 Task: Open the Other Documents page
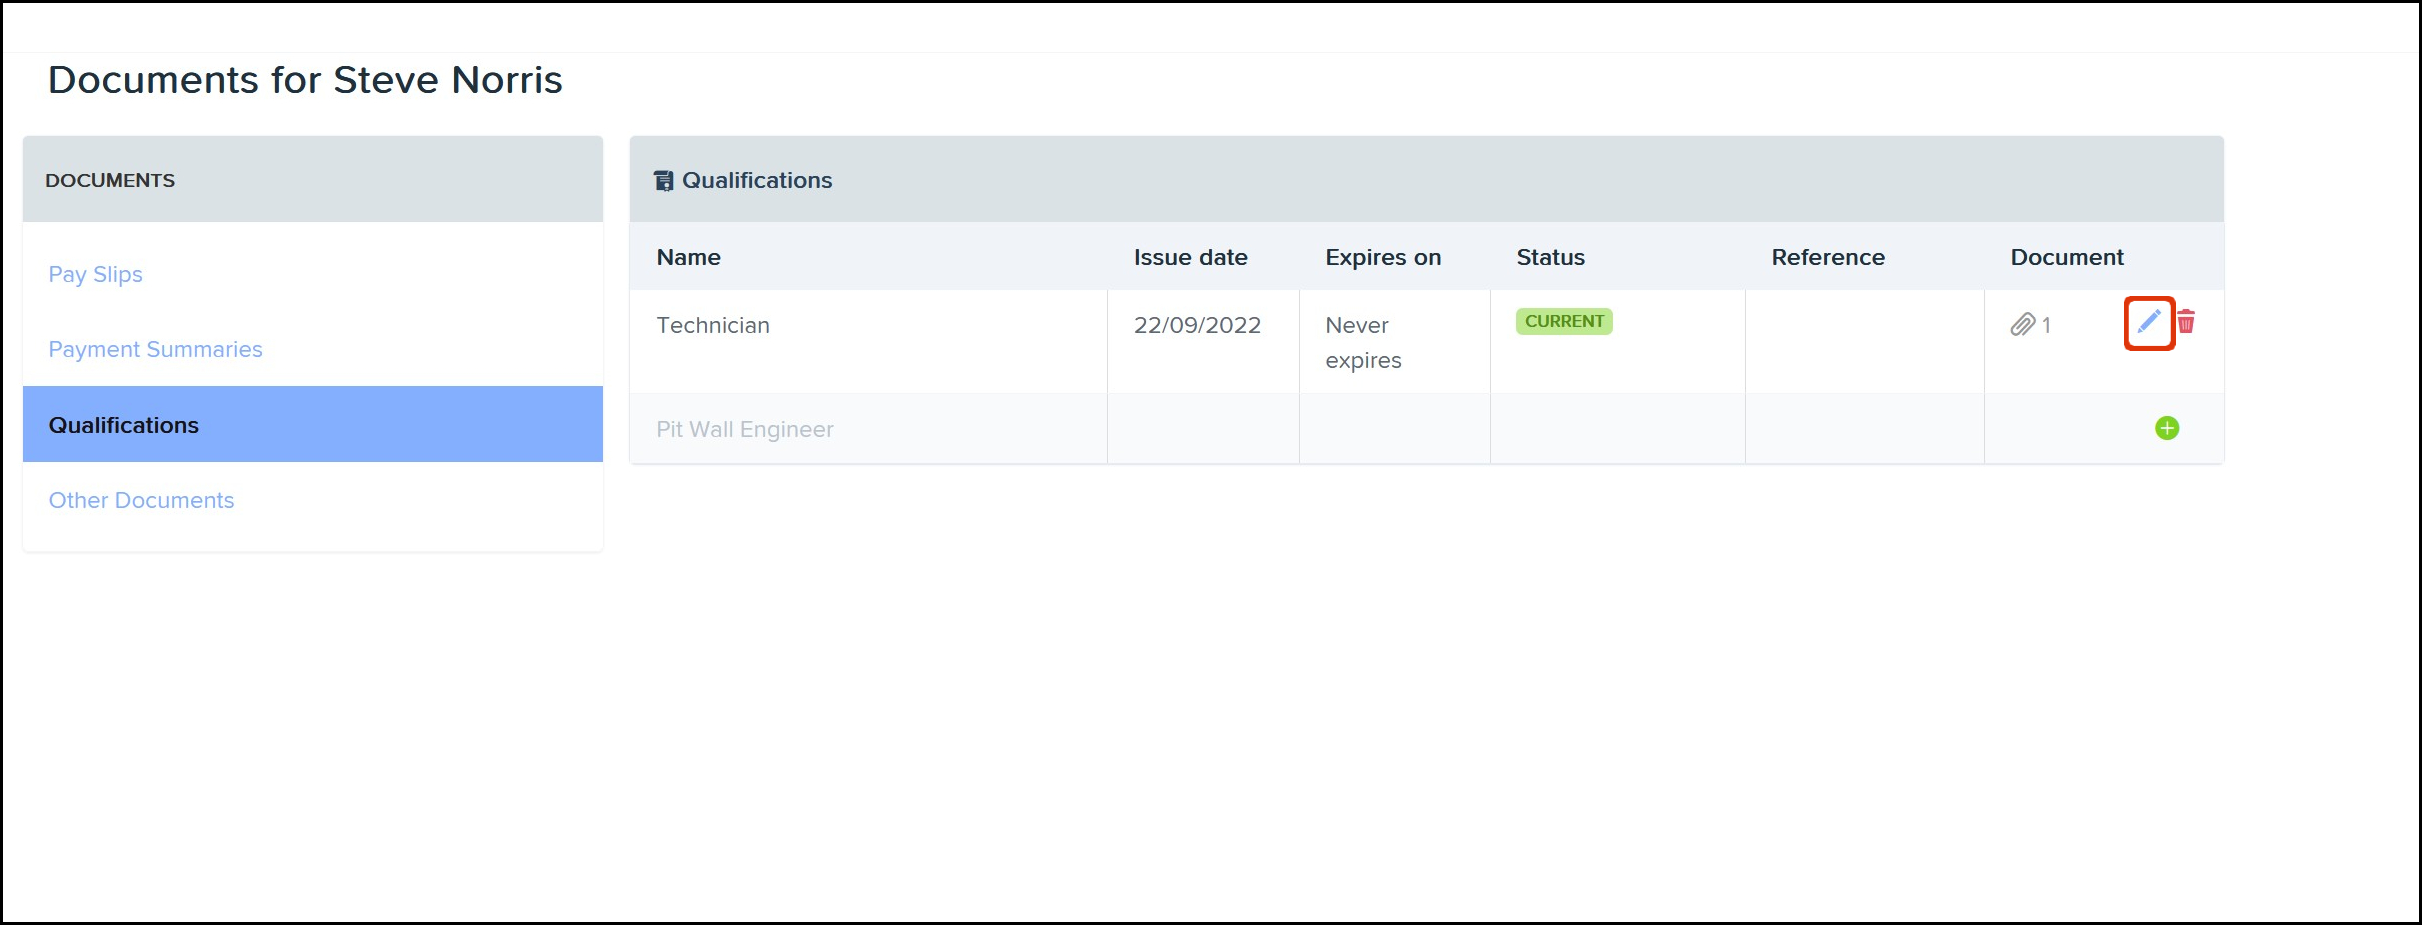click(x=141, y=500)
